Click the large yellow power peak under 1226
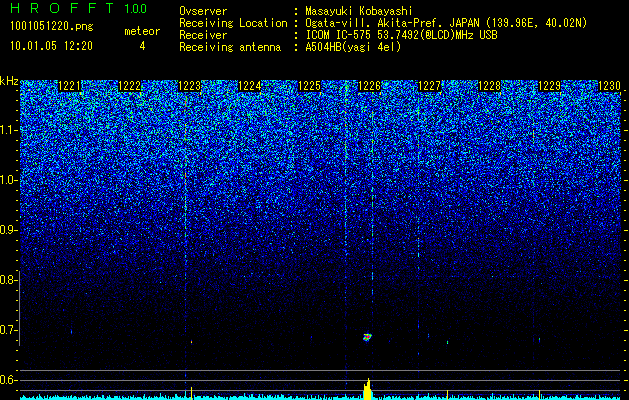The image size is (629, 400). (x=368, y=390)
